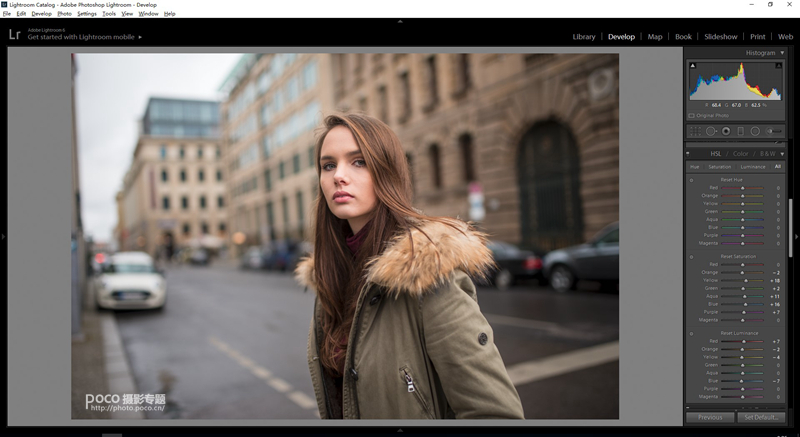
Task: Click the Original Photo icon under histogram
Action: click(692, 116)
